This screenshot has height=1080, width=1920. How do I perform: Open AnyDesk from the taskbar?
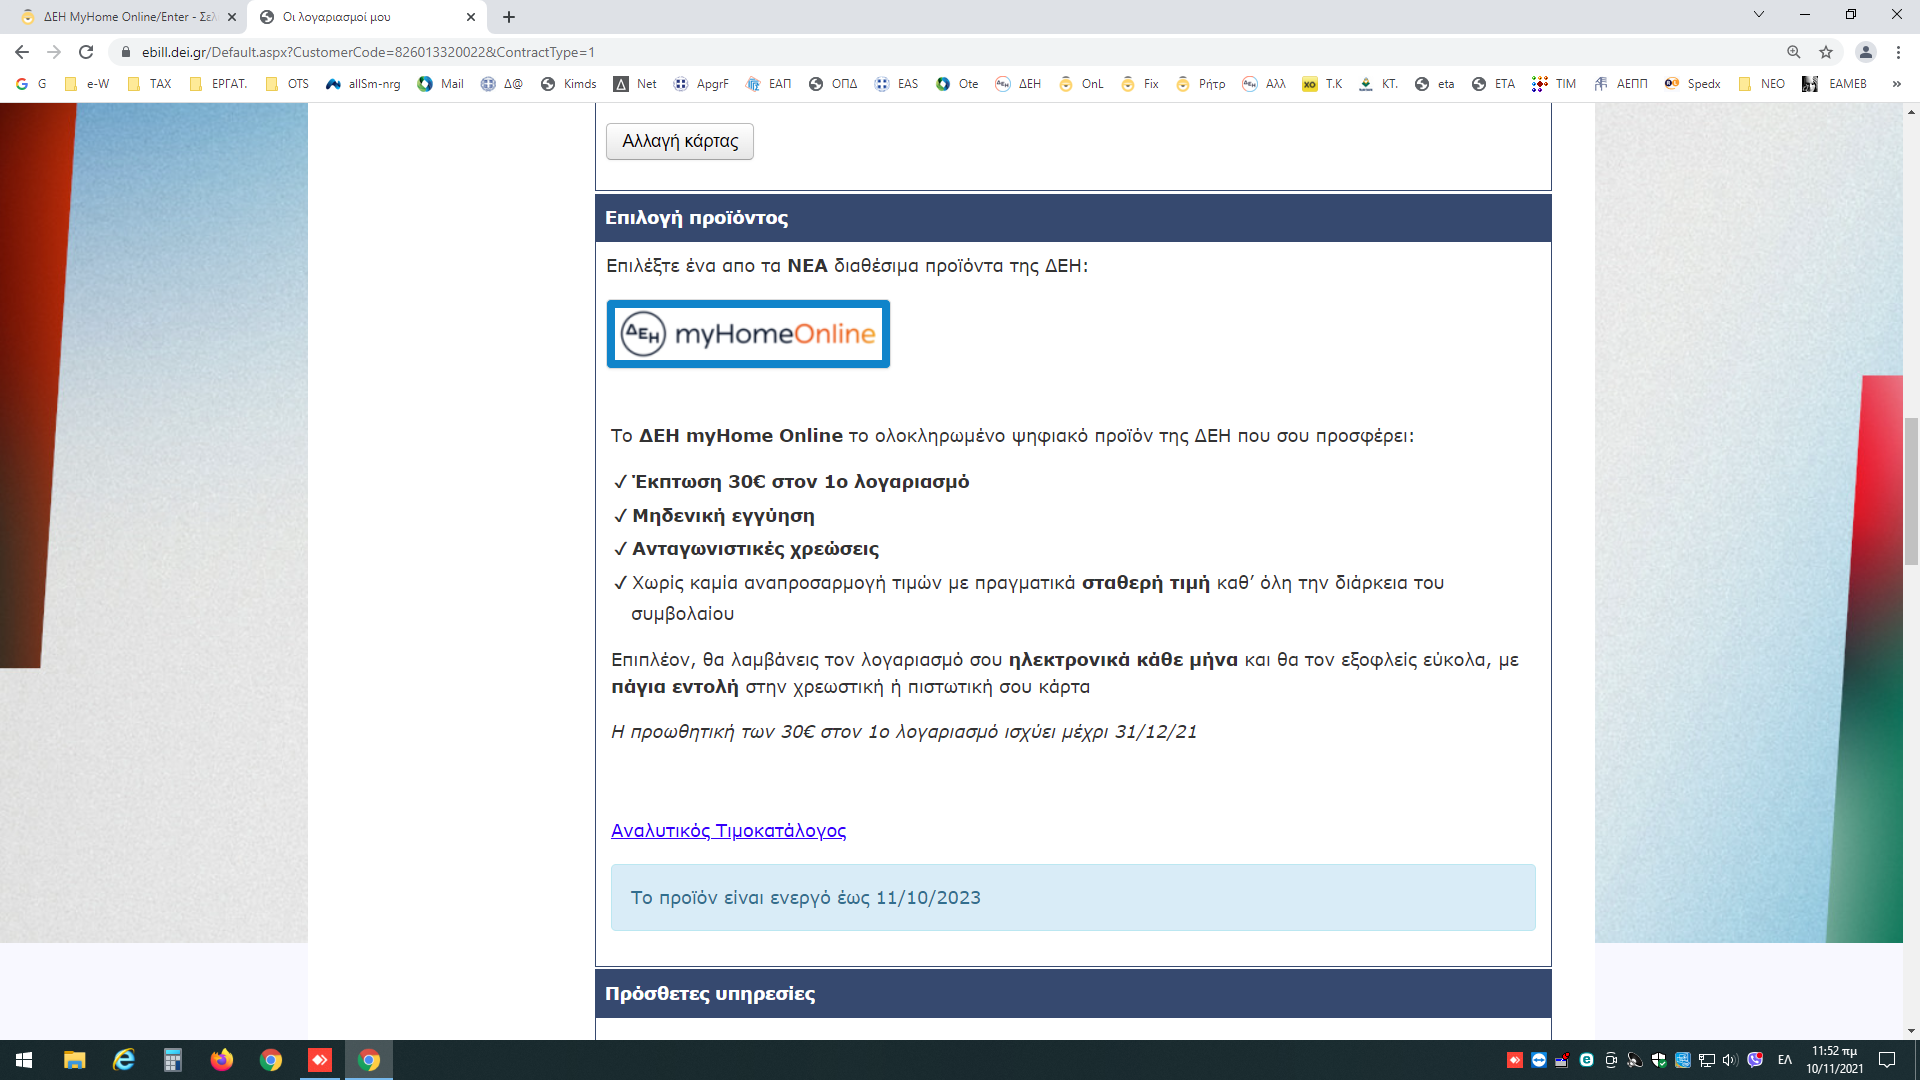click(319, 1060)
